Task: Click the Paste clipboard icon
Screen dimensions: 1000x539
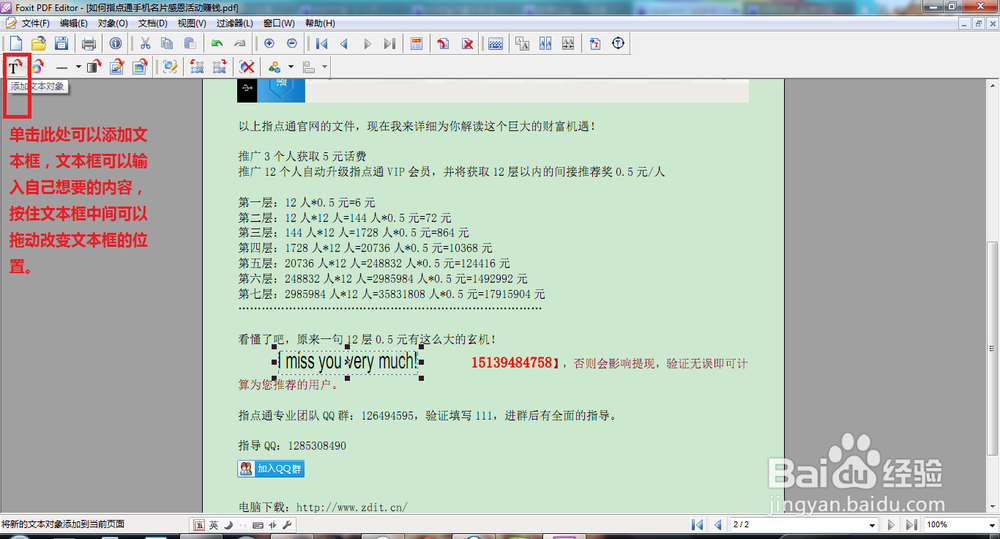Action: click(190, 43)
